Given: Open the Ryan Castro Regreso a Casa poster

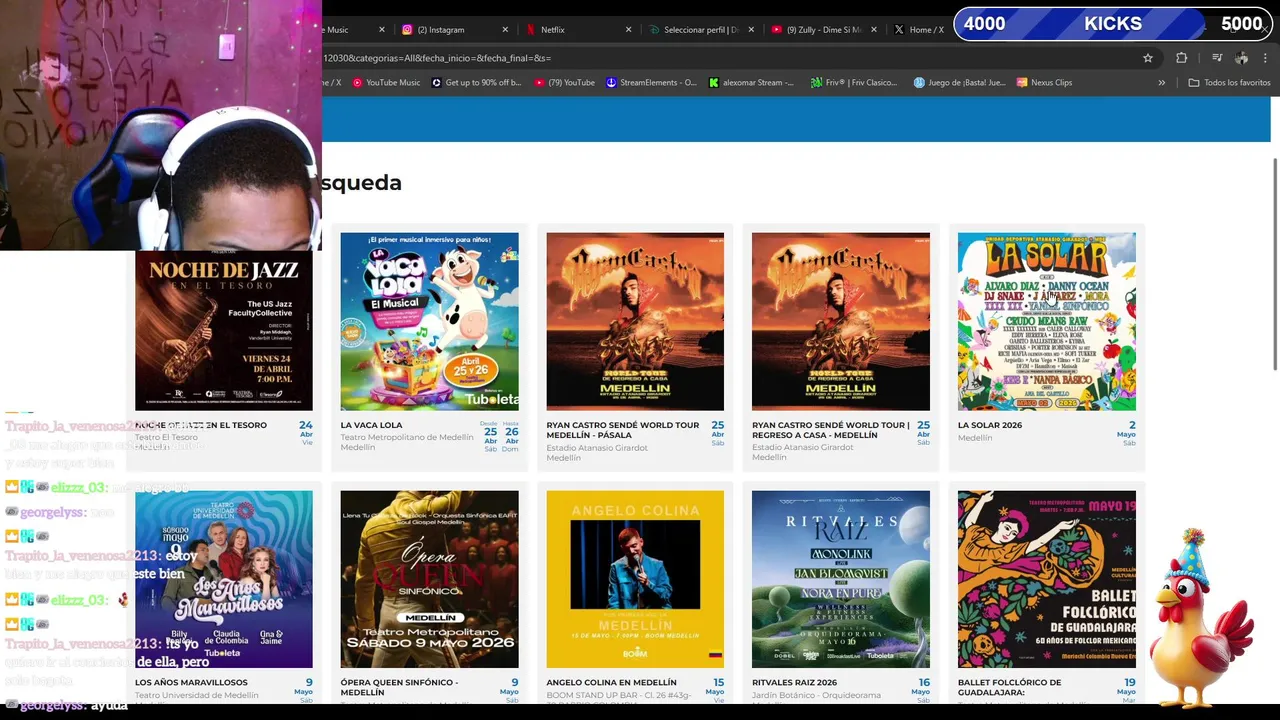Looking at the screenshot, I should tap(841, 321).
